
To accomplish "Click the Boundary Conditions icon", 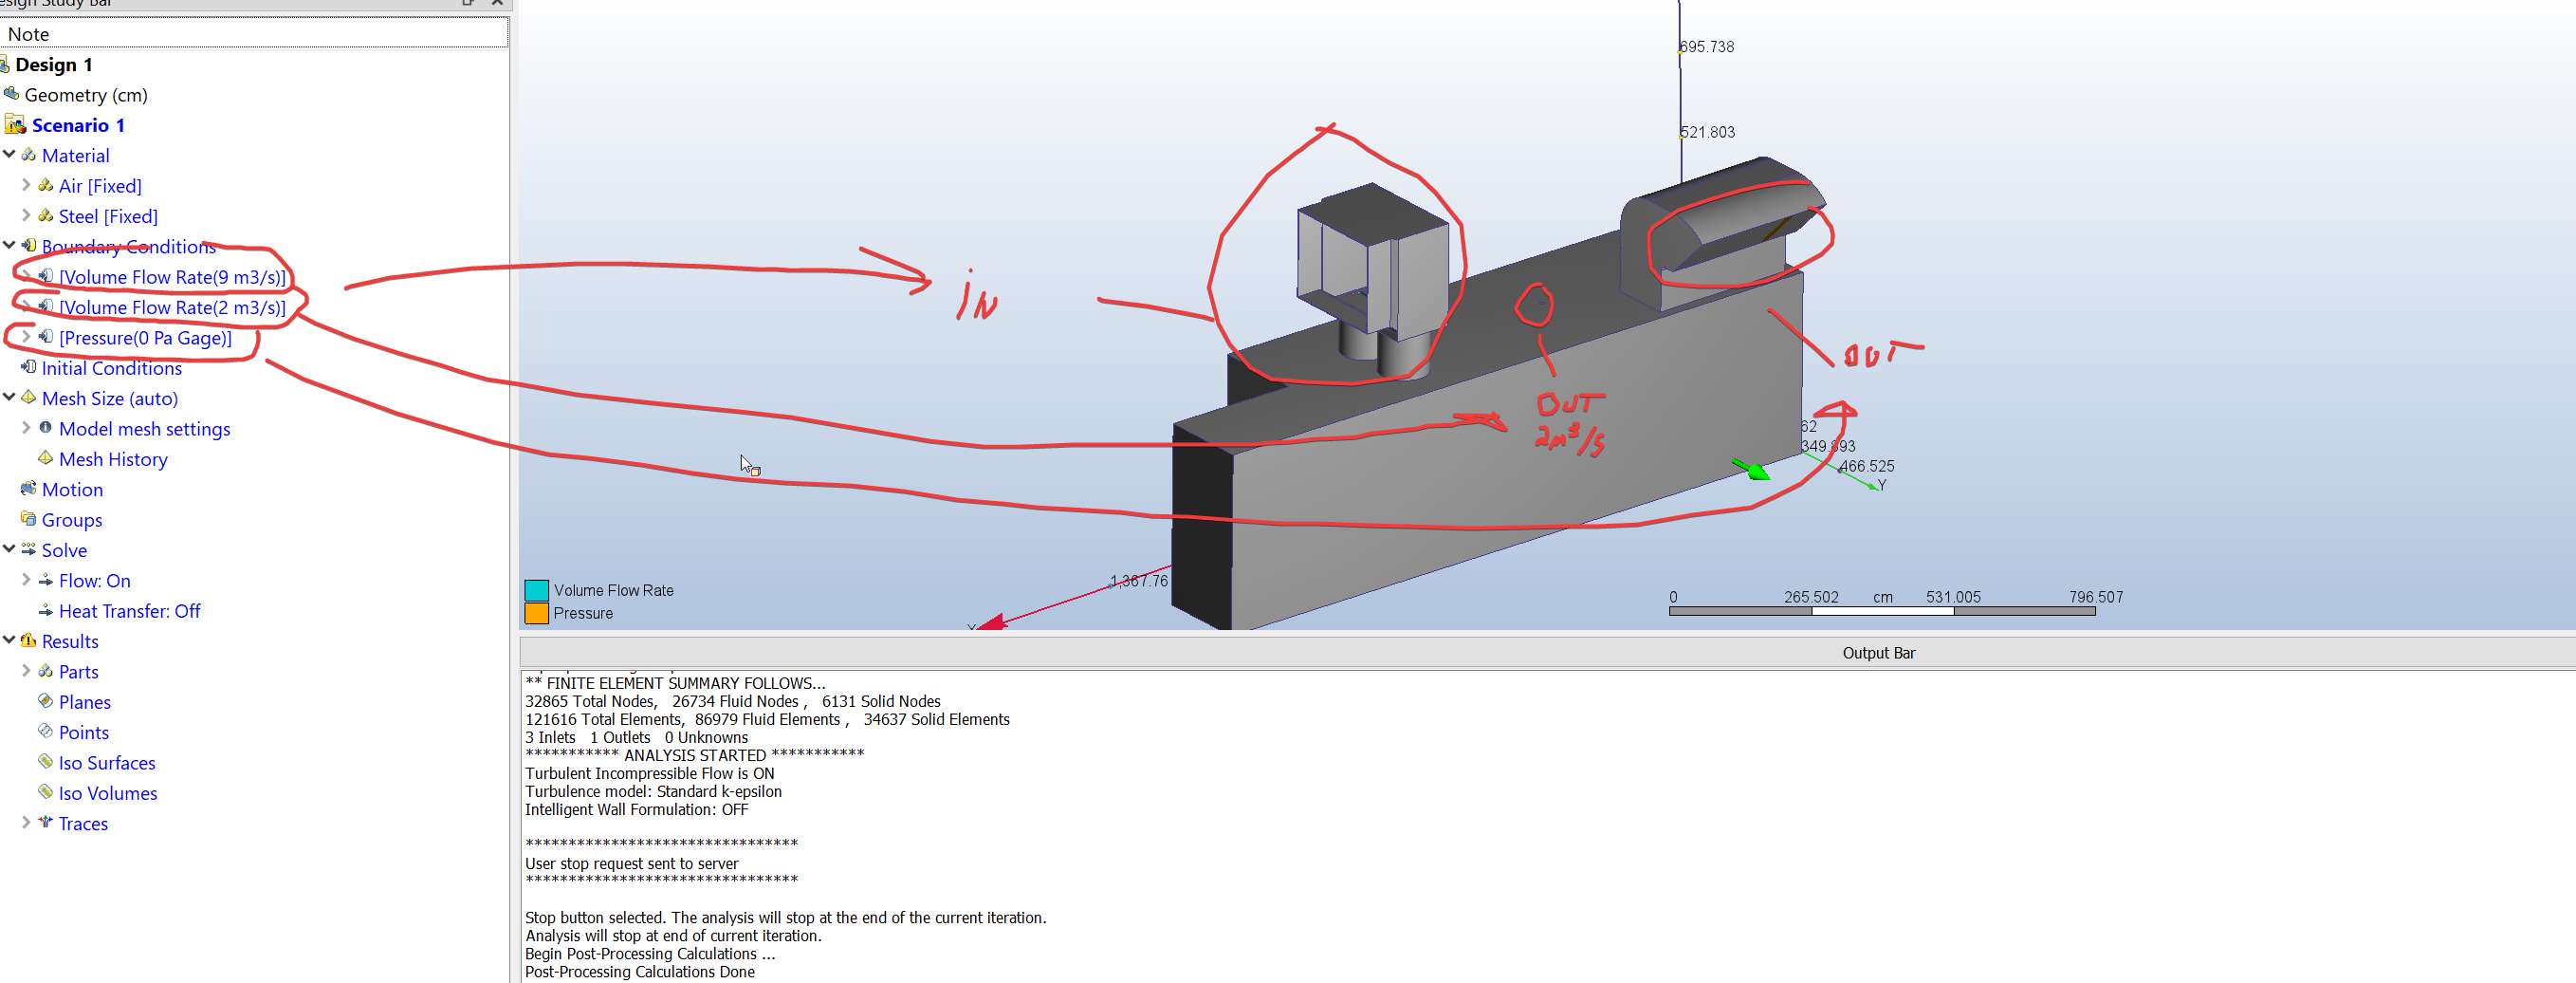I will [28, 246].
